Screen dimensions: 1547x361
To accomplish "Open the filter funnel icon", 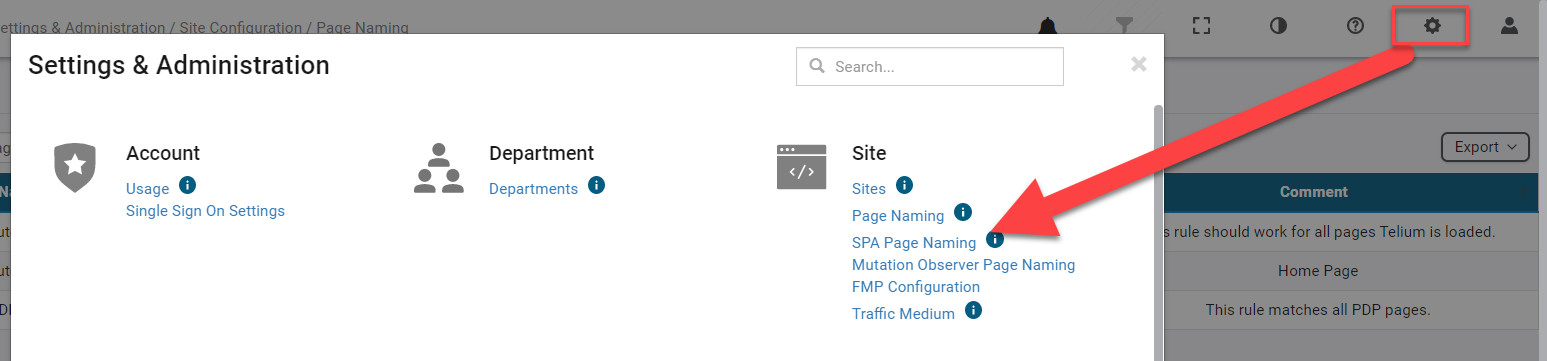I will [x=1124, y=26].
